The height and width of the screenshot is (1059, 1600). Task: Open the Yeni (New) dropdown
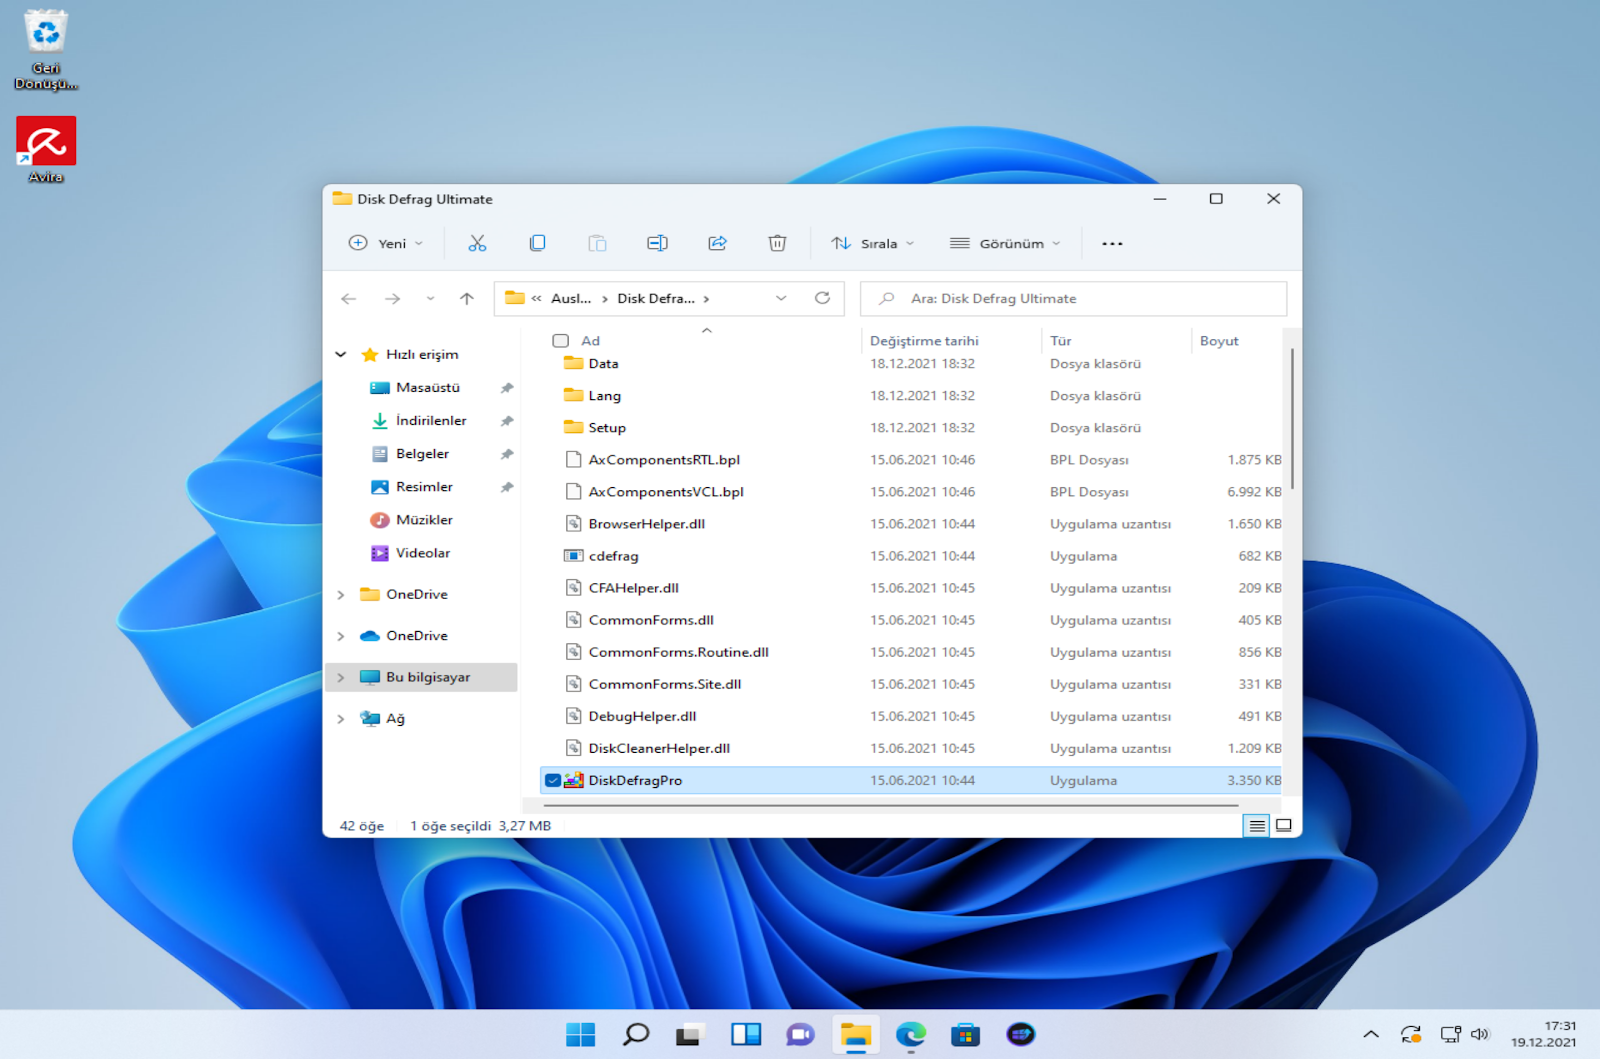click(386, 243)
